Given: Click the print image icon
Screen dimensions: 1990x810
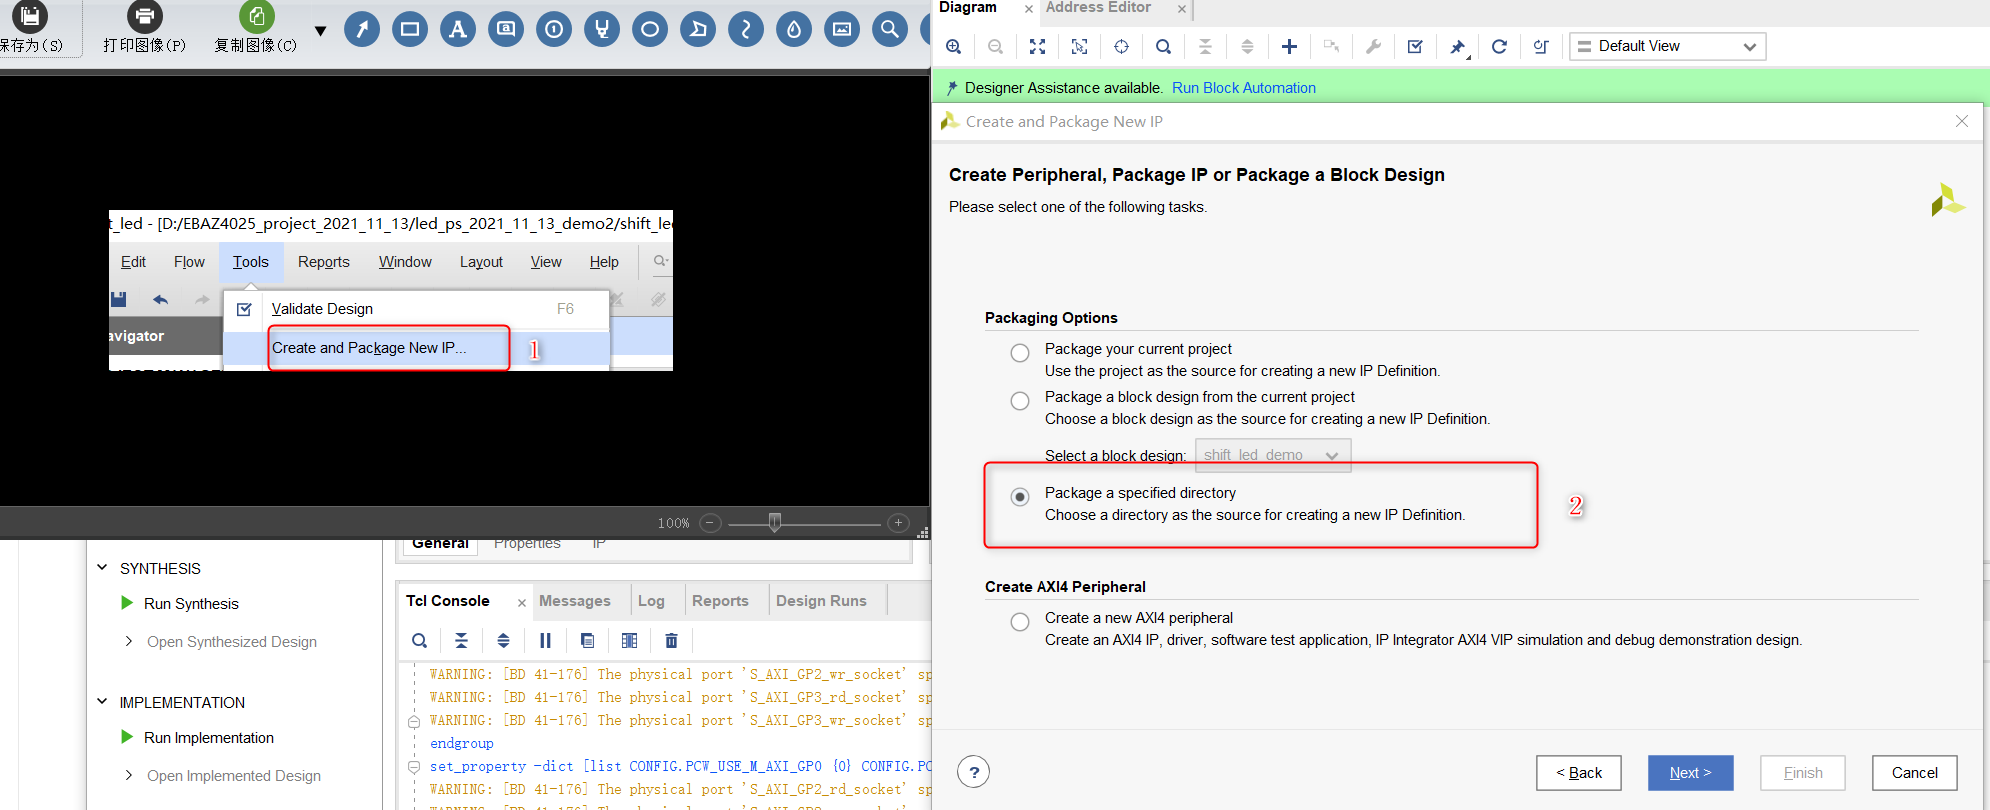Looking at the screenshot, I should (x=145, y=16).
